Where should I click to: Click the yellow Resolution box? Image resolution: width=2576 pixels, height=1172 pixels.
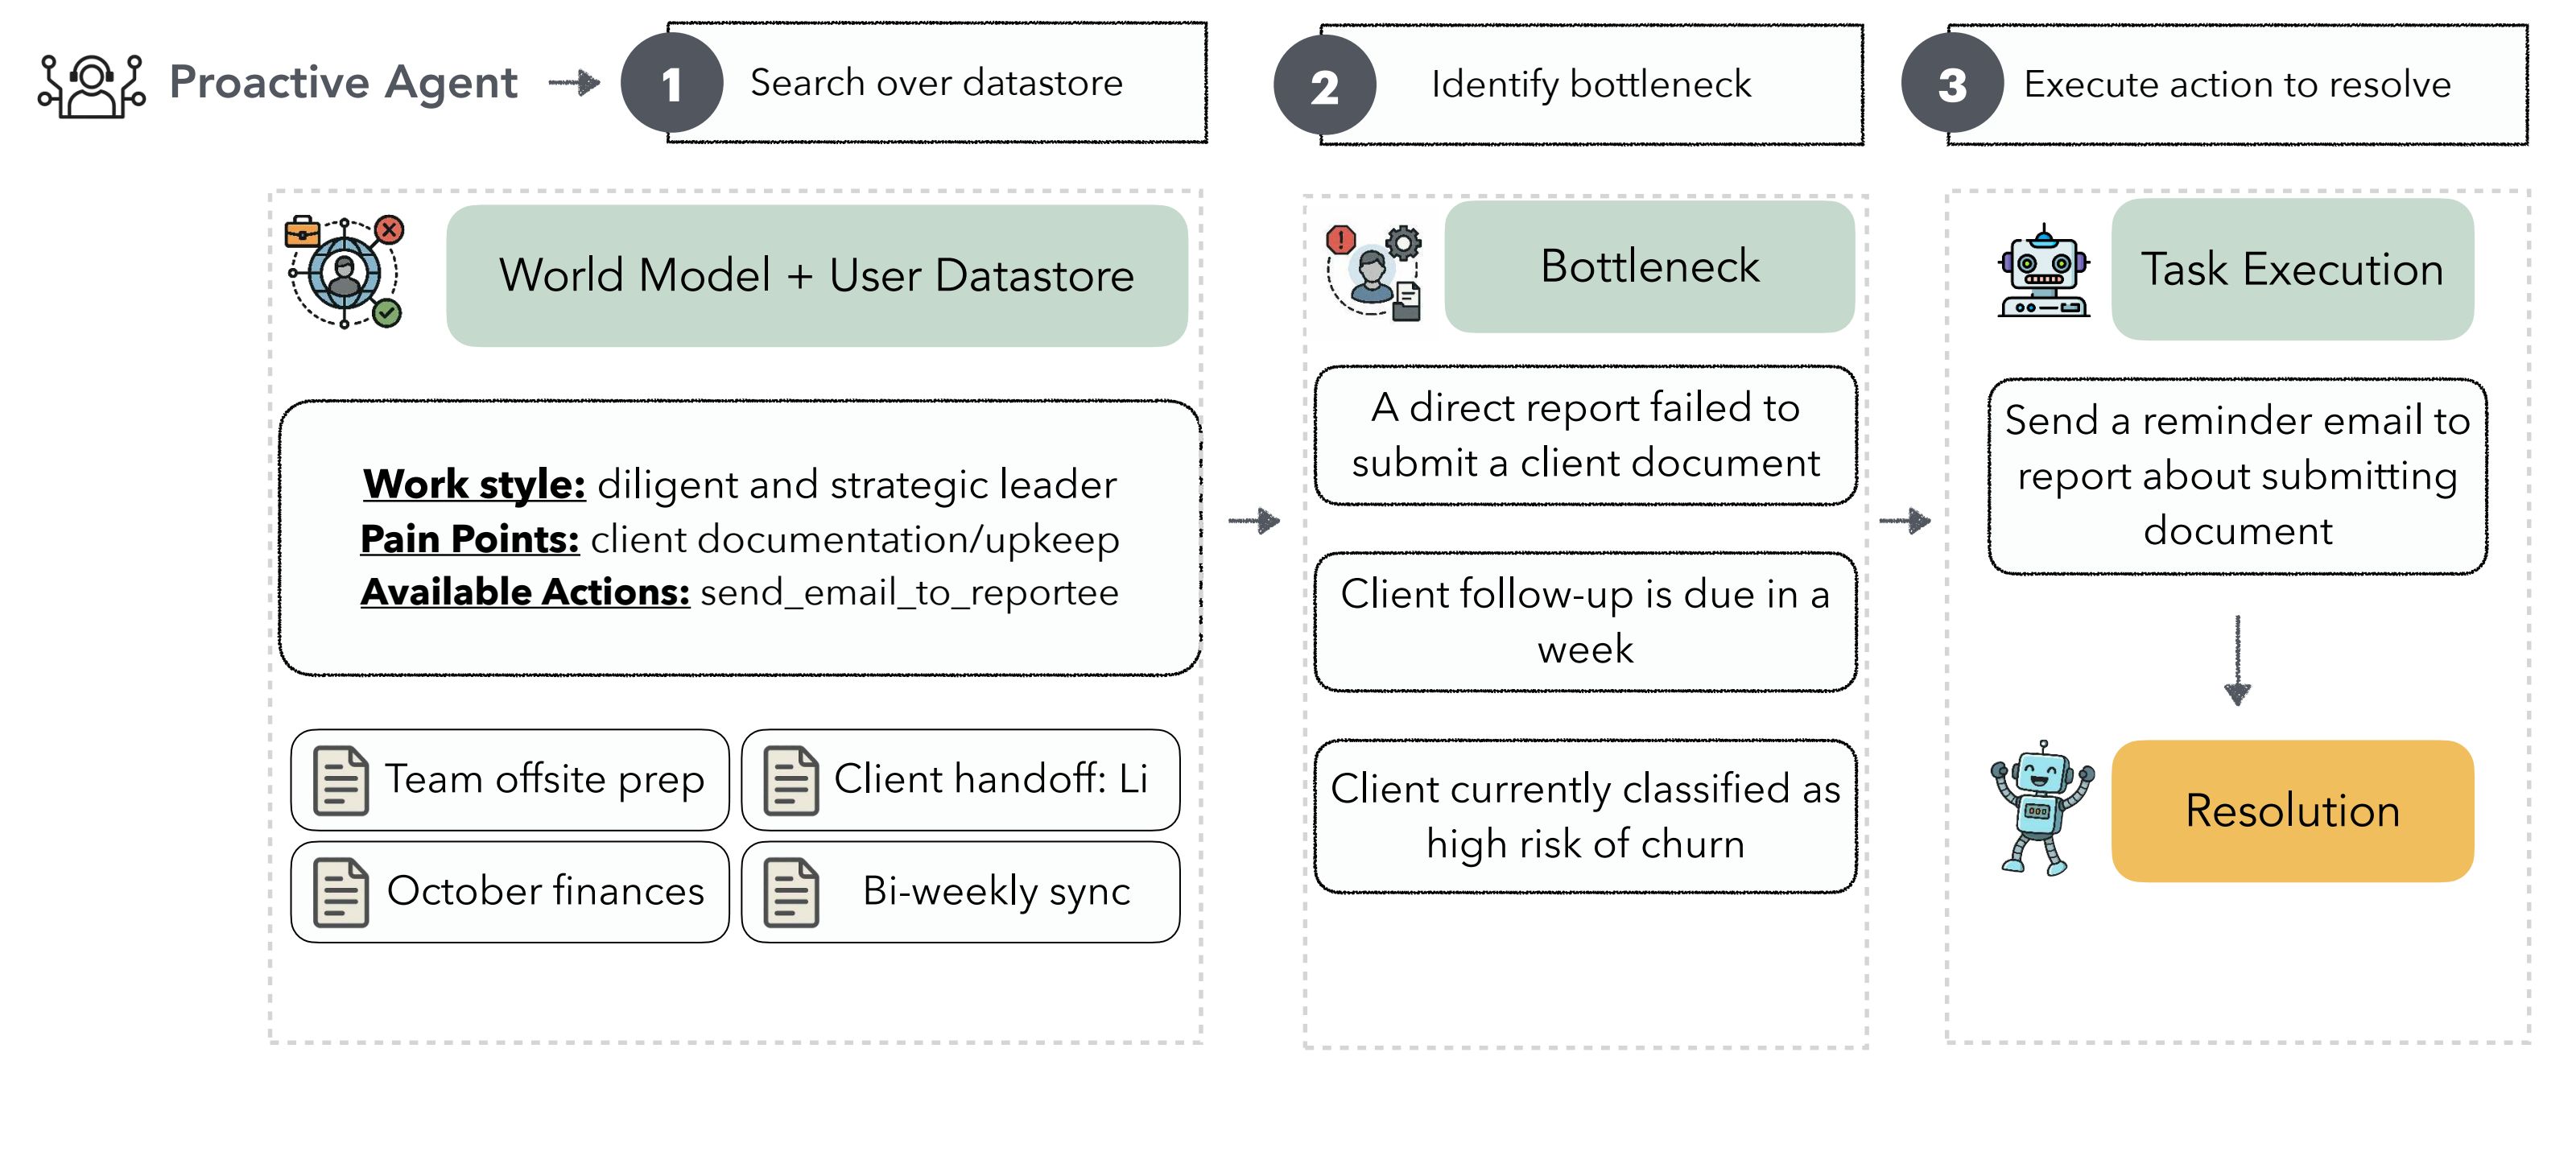click(x=2292, y=811)
